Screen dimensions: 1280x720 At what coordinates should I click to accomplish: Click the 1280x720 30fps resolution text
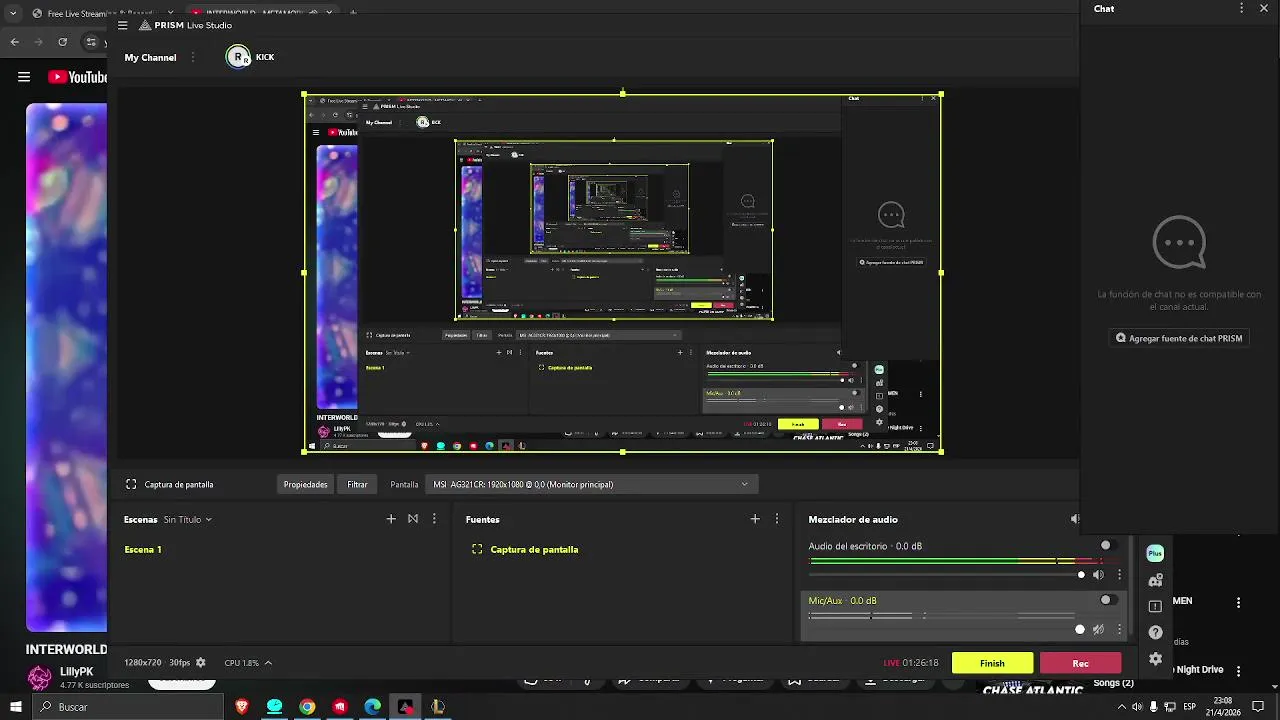[x=157, y=663]
